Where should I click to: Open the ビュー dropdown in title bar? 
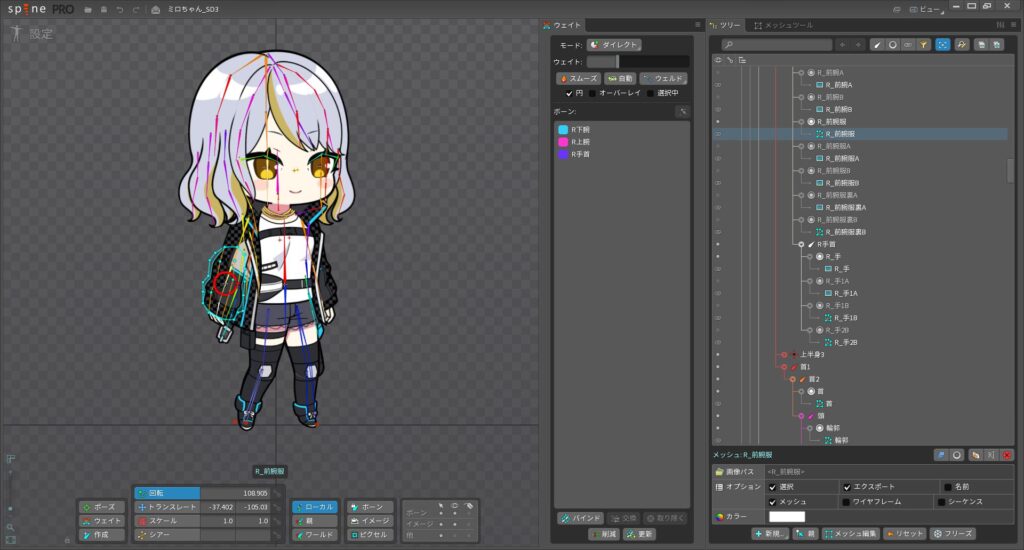(927, 10)
